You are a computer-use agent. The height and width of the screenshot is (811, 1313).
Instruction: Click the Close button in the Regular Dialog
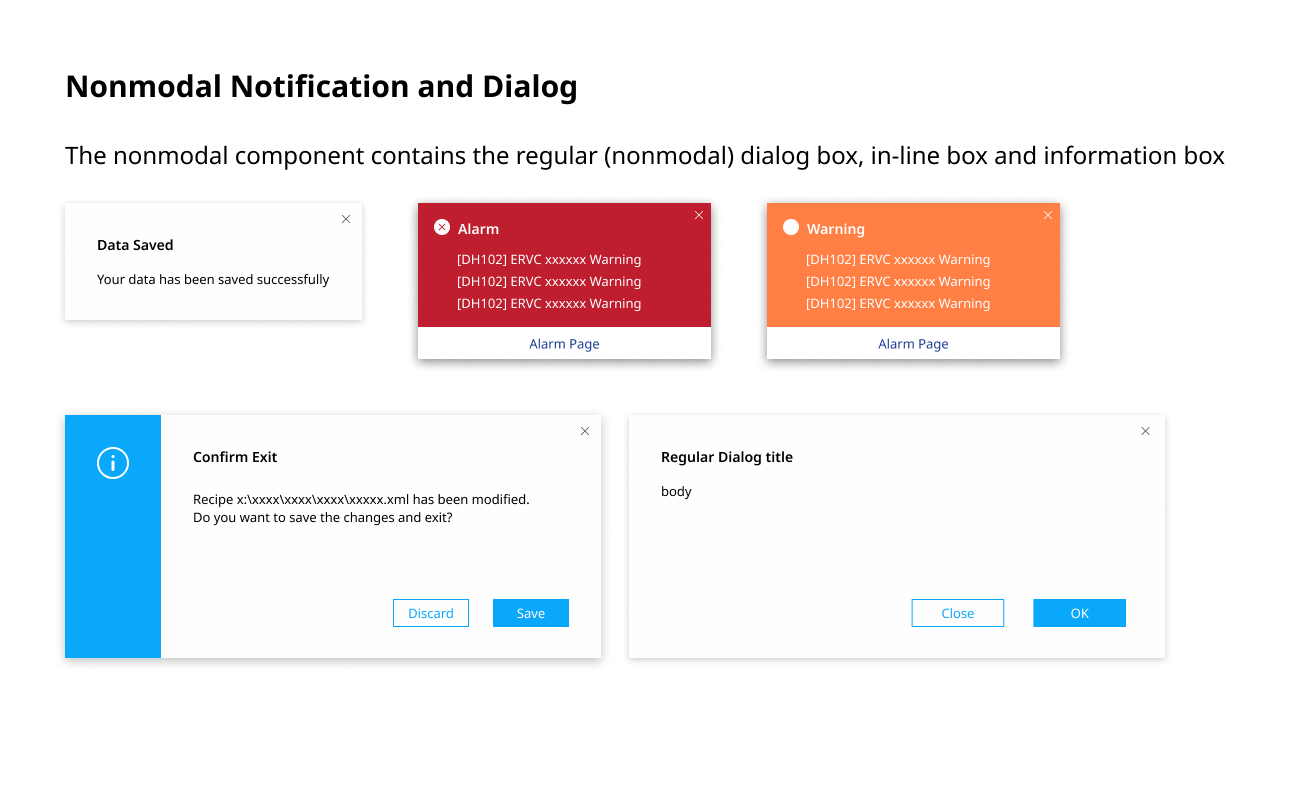tap(958, 613)
